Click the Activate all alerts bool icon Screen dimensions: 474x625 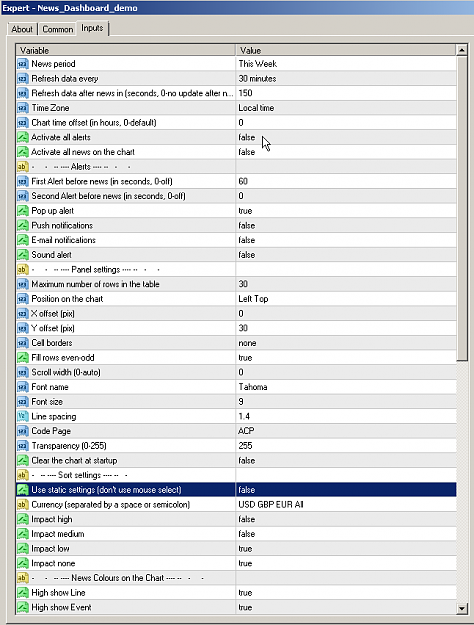(23, 137)
